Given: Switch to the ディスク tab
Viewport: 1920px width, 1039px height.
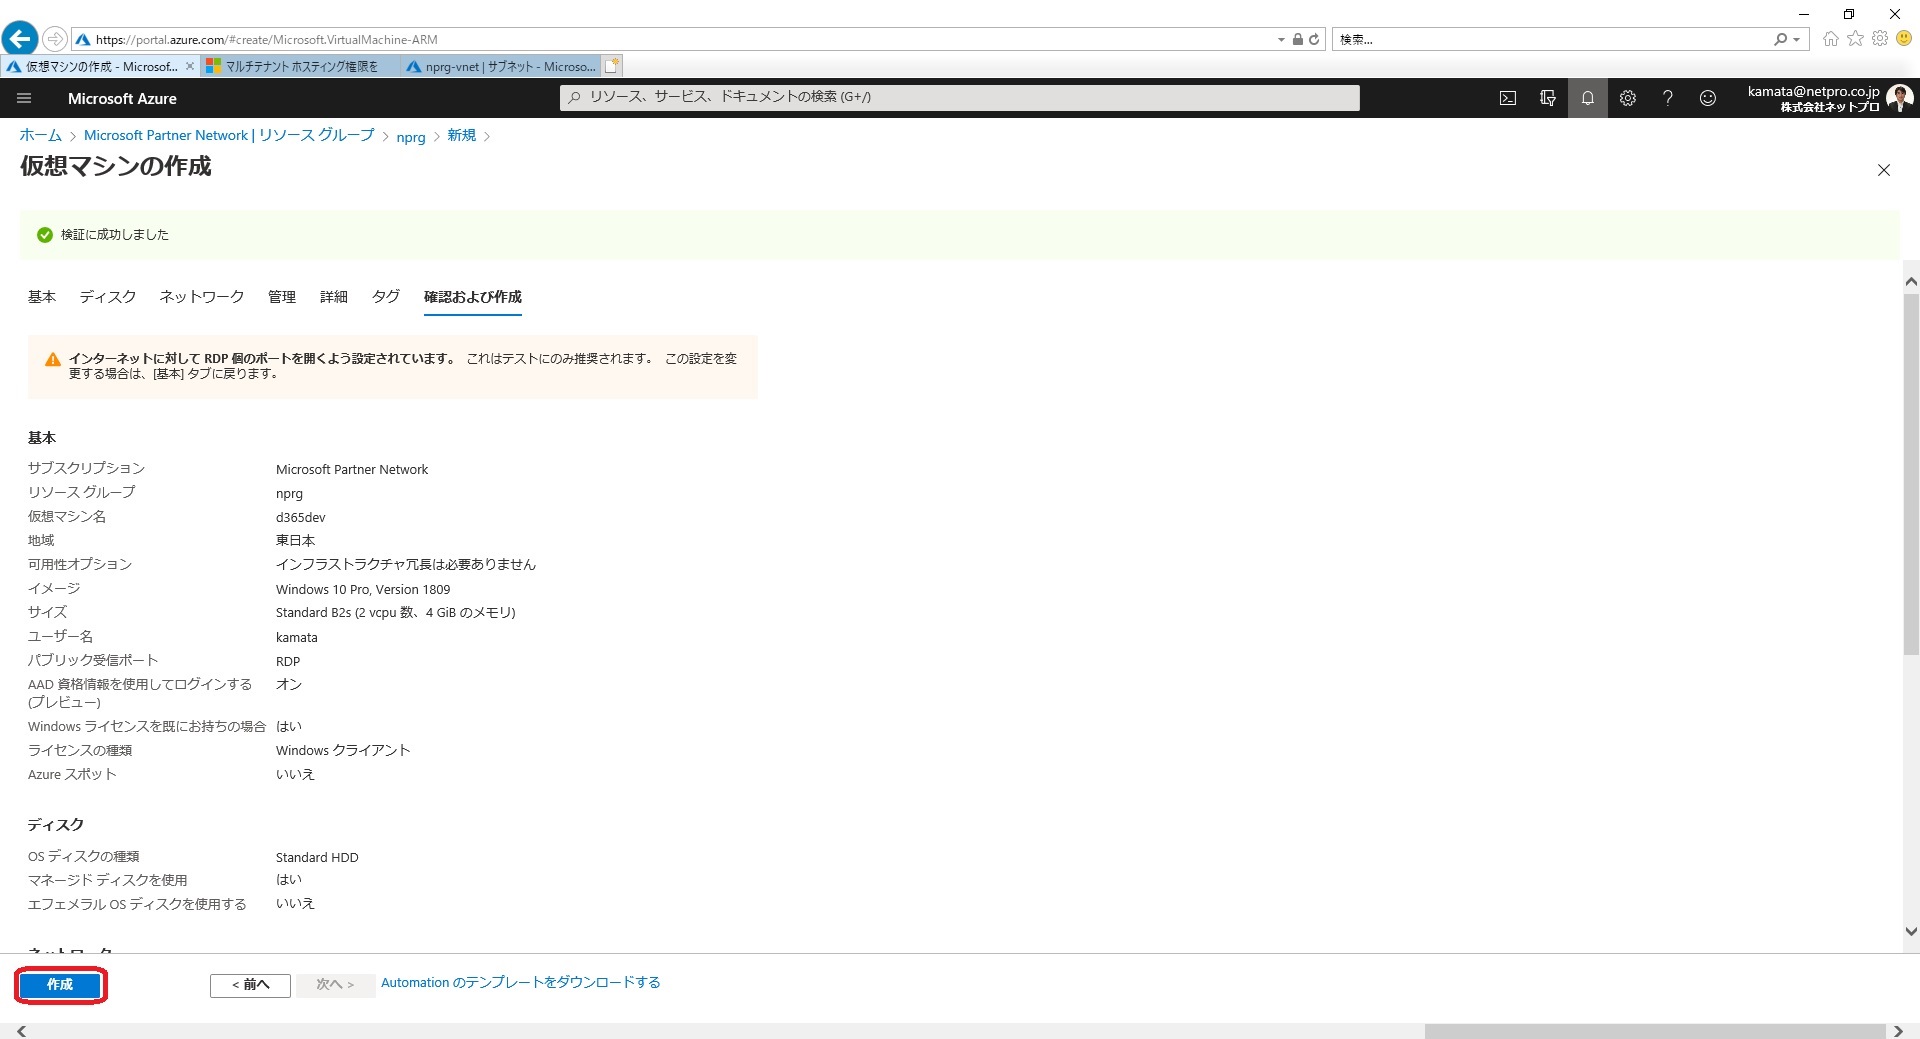Looking at the screenshot, I should [x=107, y=297].
